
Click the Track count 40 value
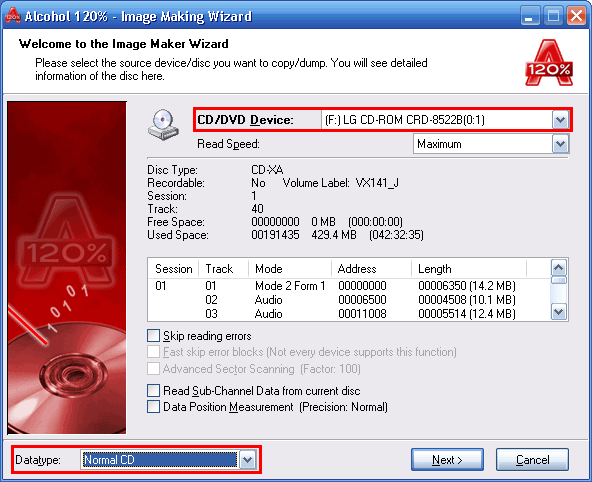(257, 209)
